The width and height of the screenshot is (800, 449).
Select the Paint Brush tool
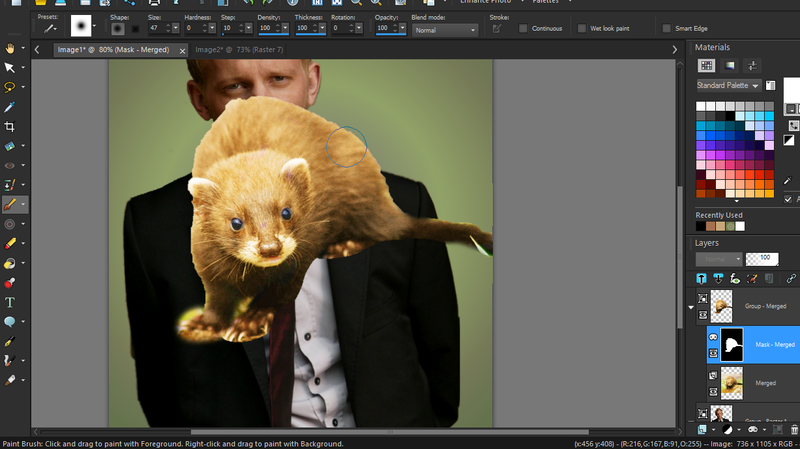(10, 205)
